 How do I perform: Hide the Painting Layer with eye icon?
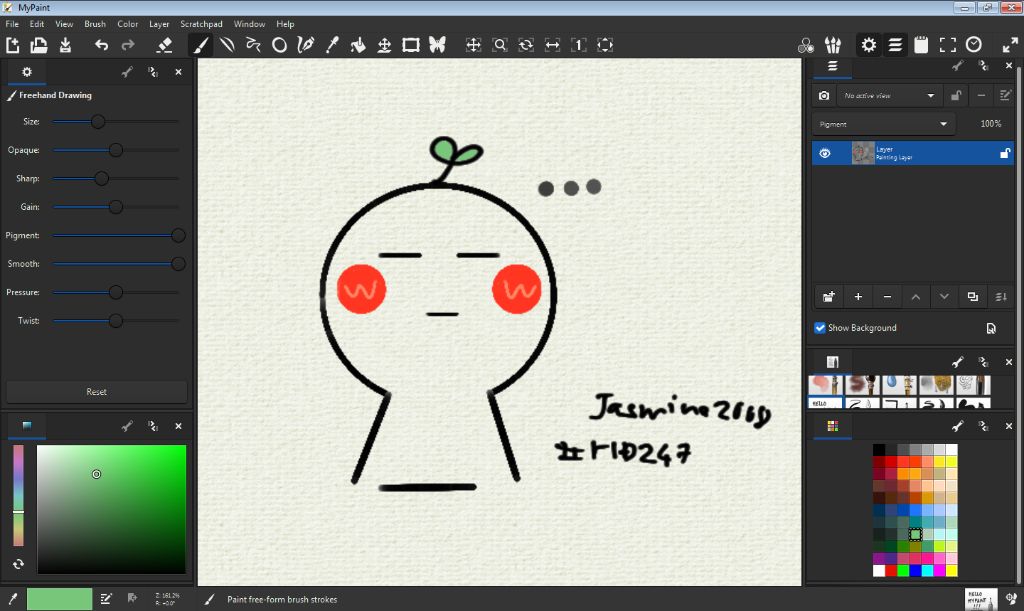coord(825,153)
